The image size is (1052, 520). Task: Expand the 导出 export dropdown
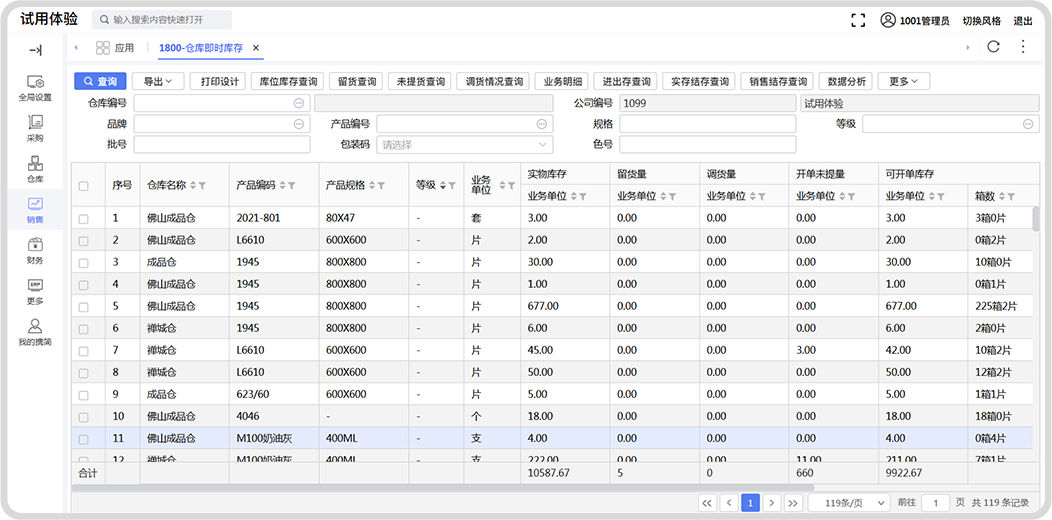[x=158, y=81]
